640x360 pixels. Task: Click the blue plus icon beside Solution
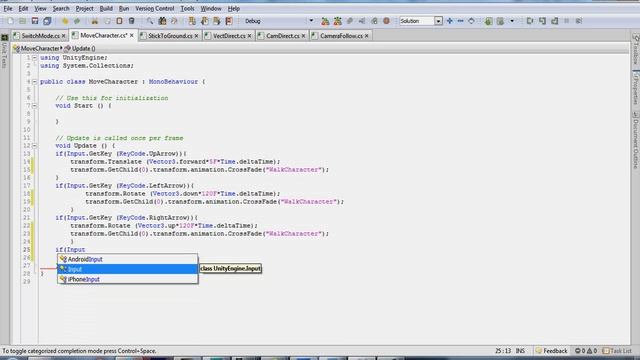[449, 21]
